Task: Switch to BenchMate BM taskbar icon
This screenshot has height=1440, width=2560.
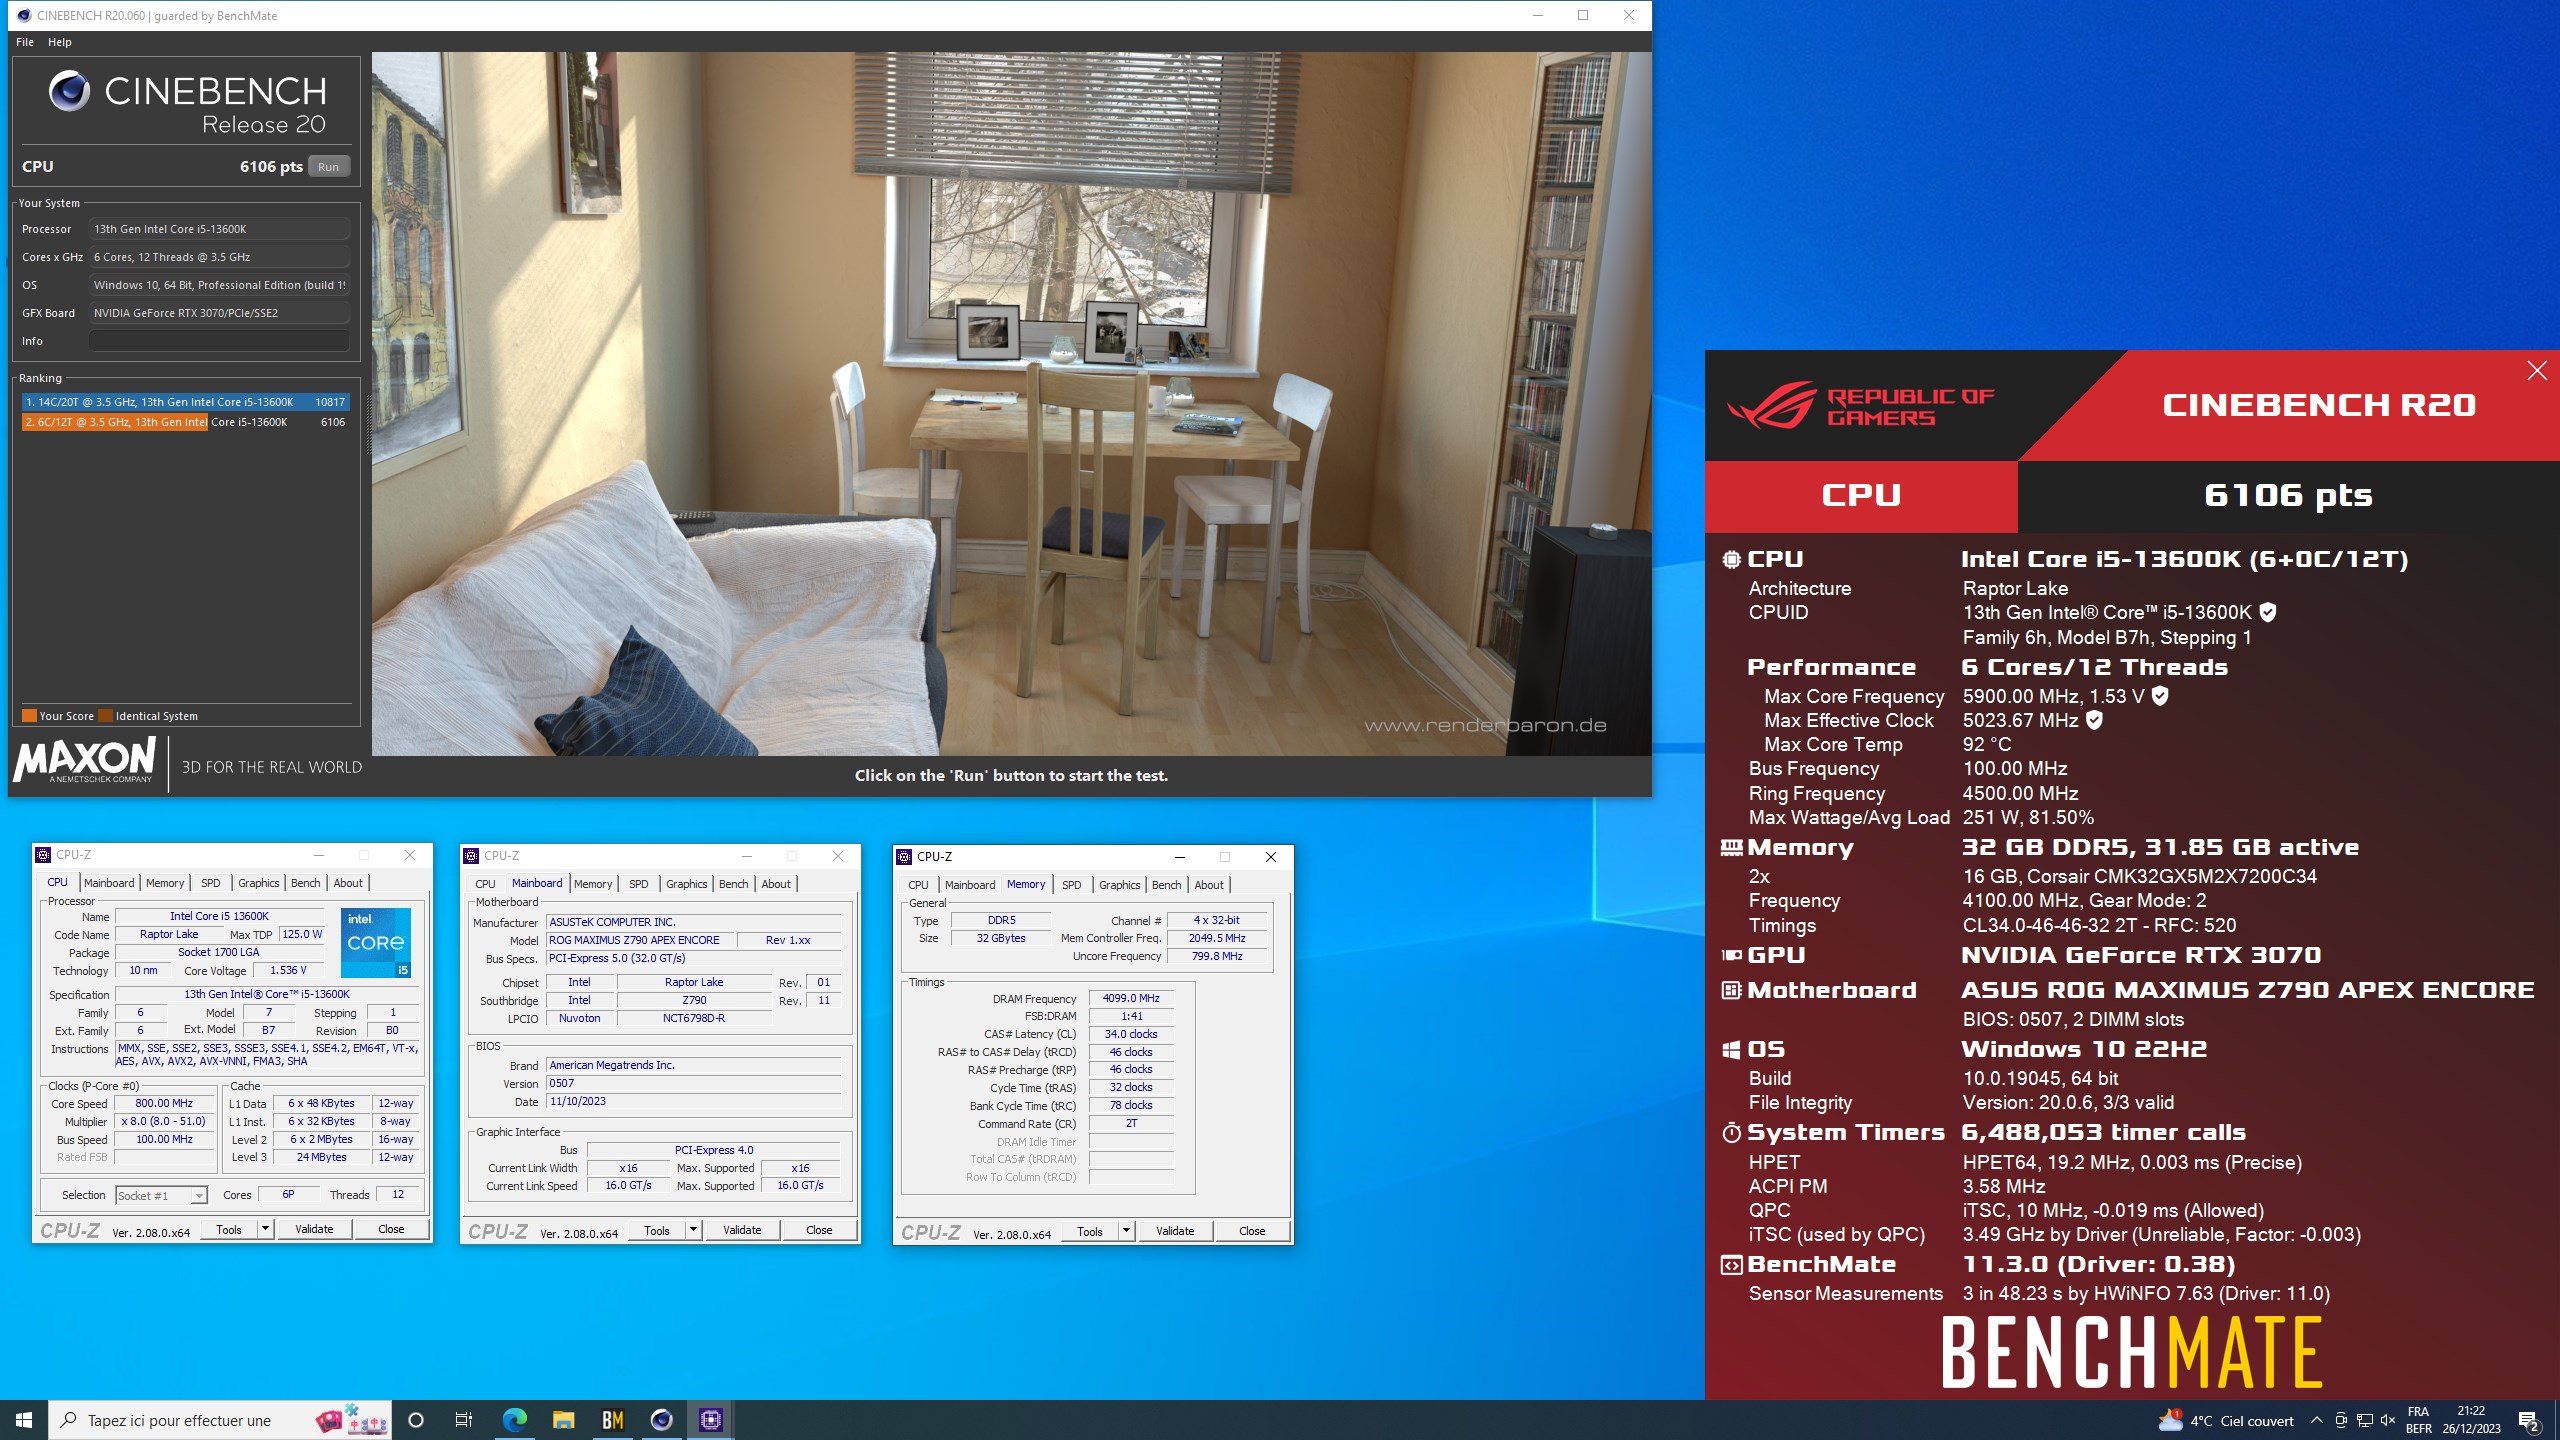Action: (x=612, y=1420)
